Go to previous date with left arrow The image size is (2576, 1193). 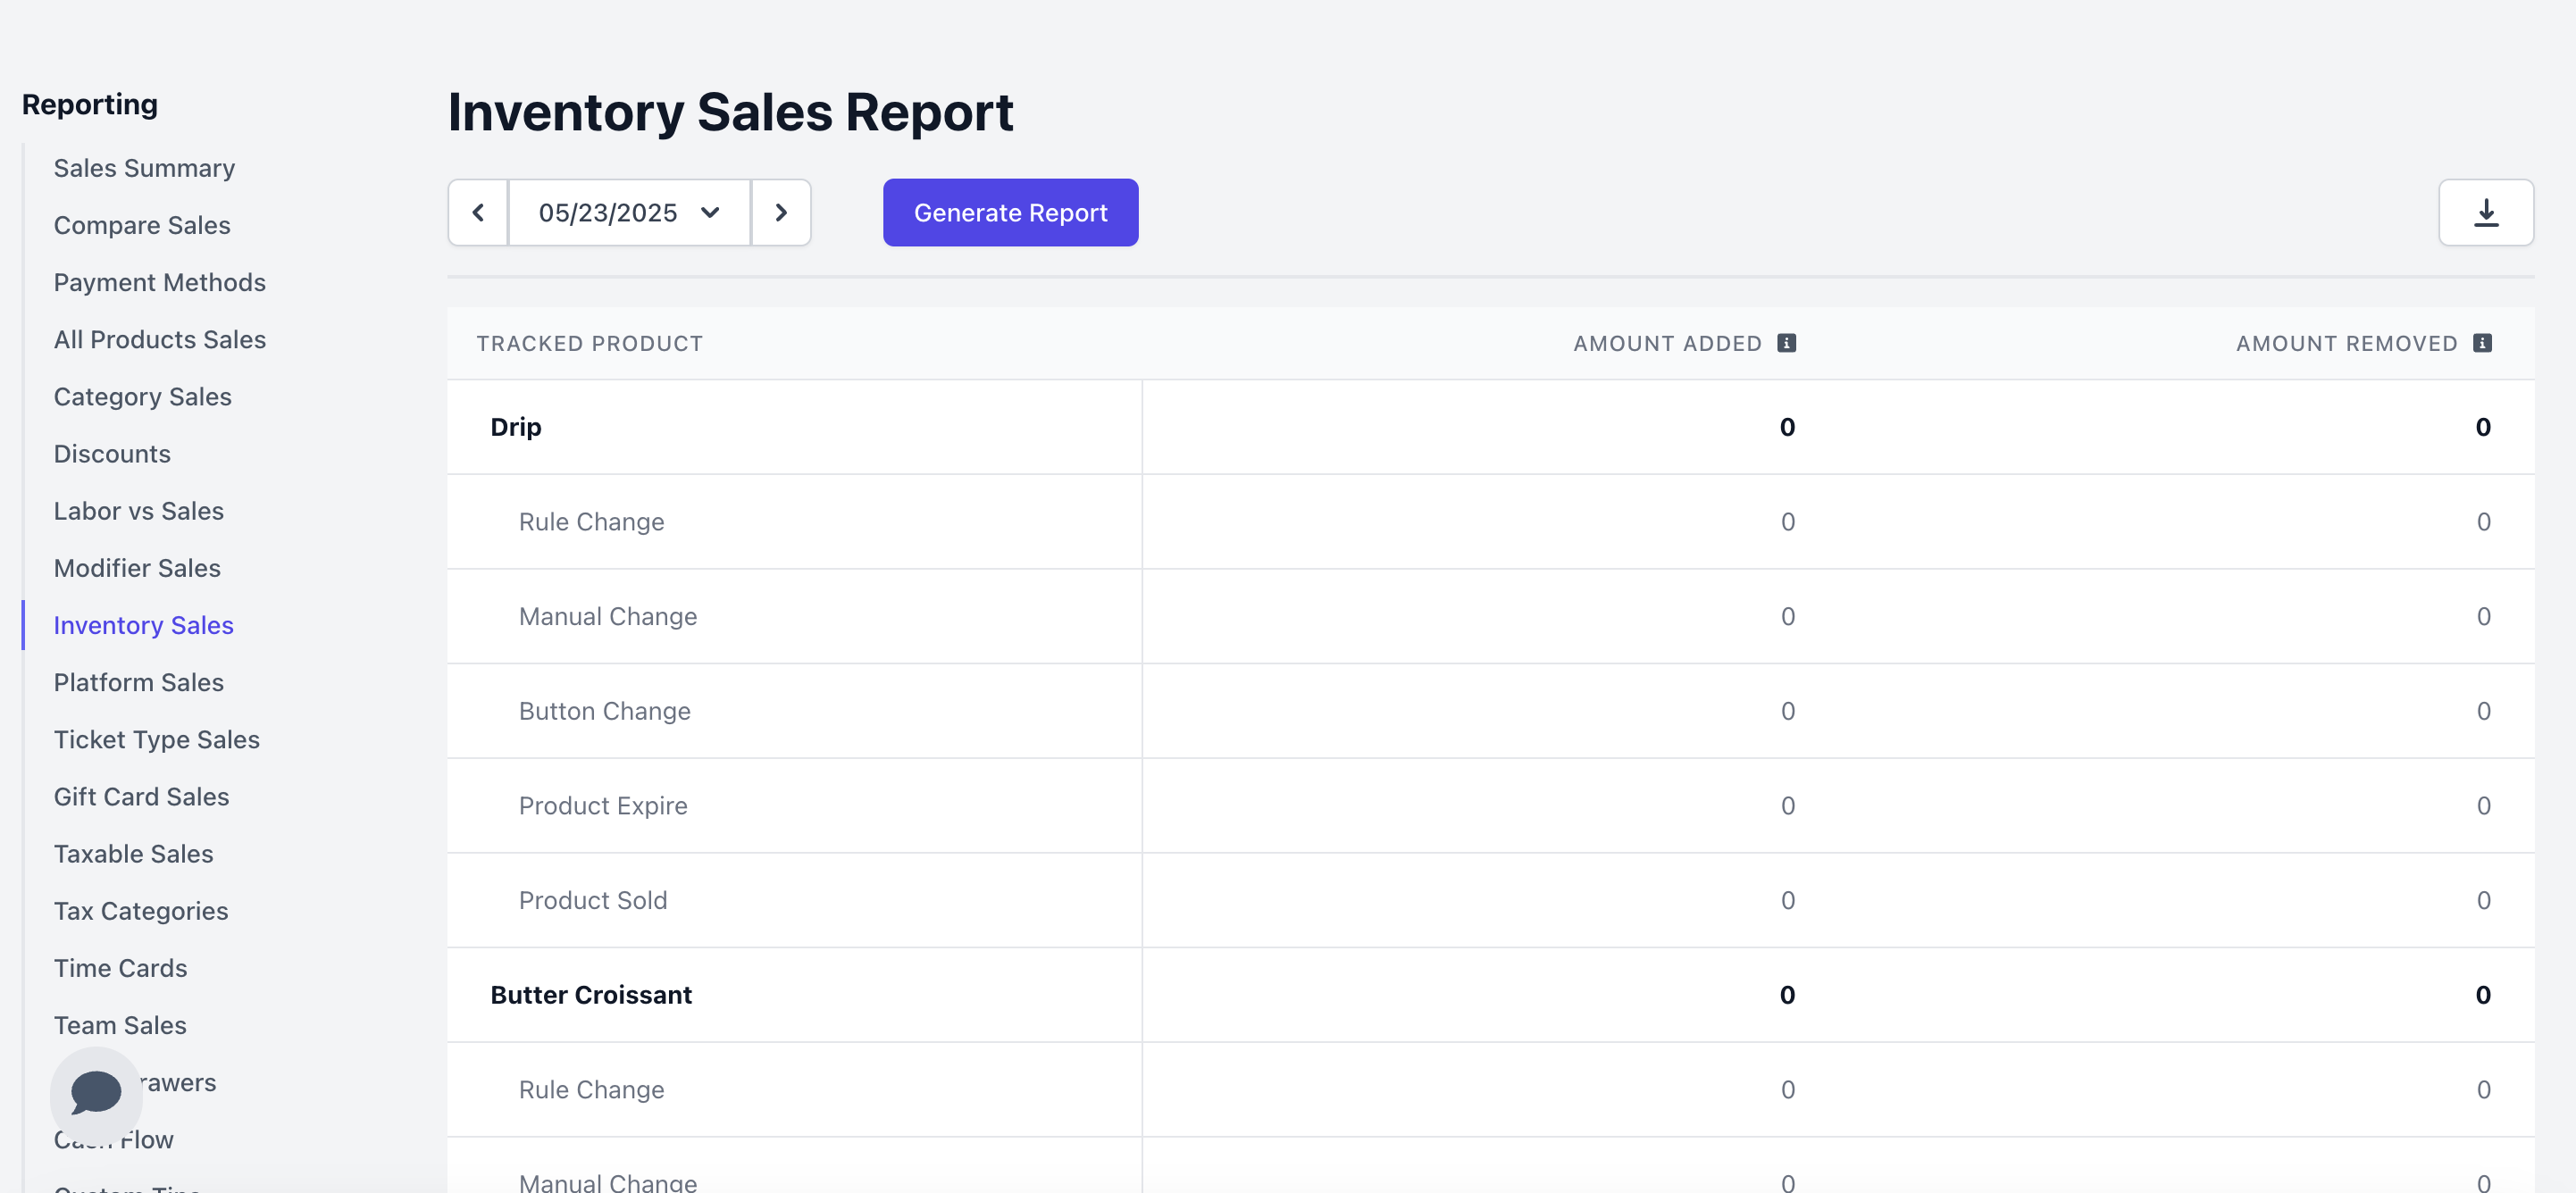coord(478,212)
